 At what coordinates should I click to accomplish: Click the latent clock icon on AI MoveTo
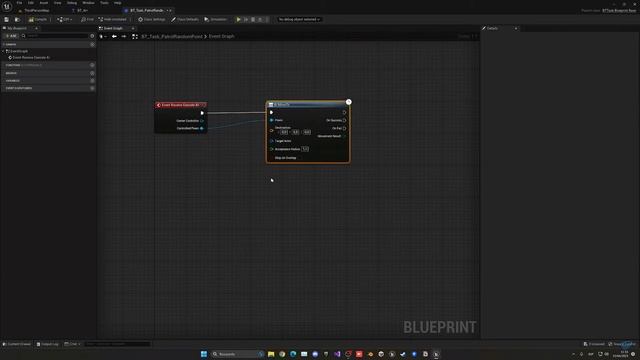click(349, 102)
